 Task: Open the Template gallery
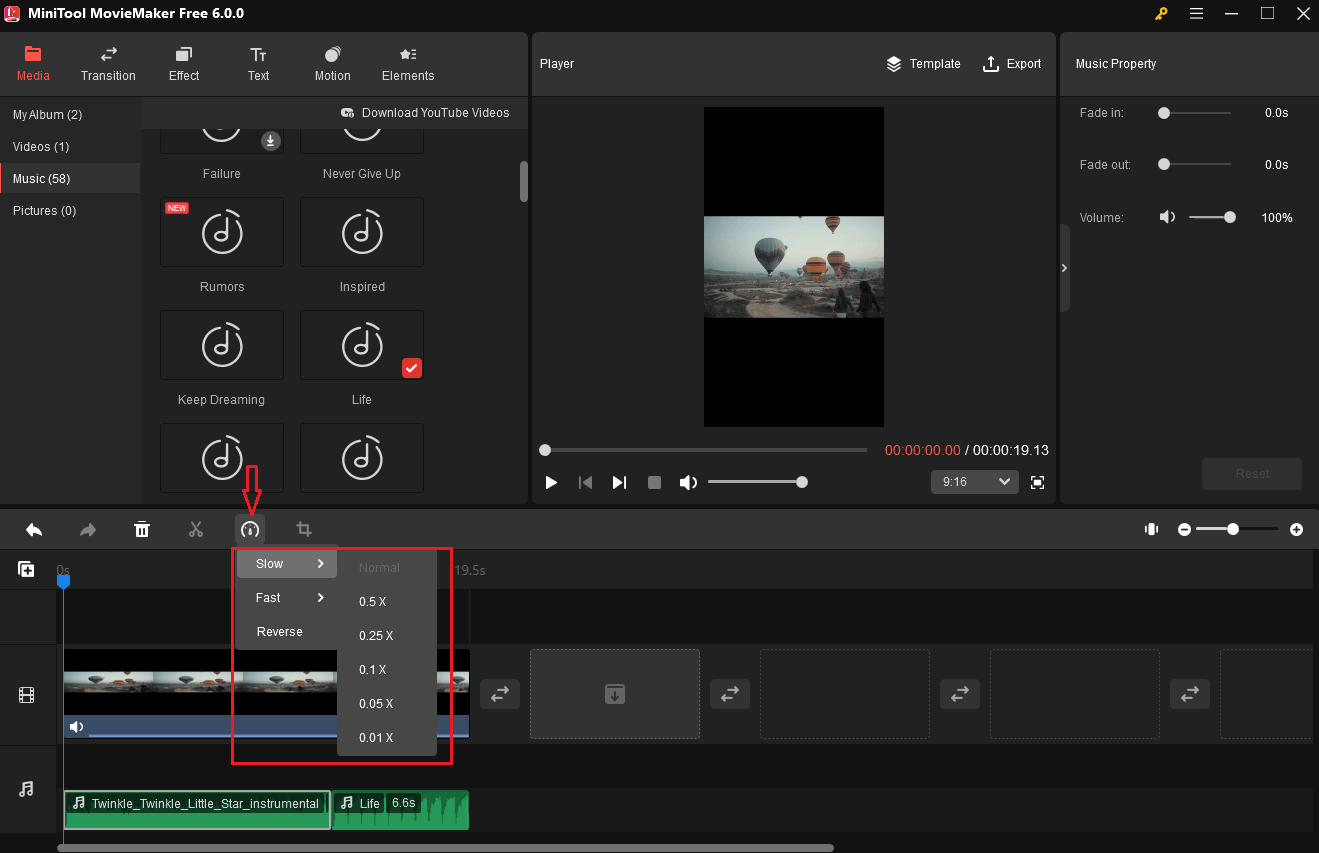923,64
